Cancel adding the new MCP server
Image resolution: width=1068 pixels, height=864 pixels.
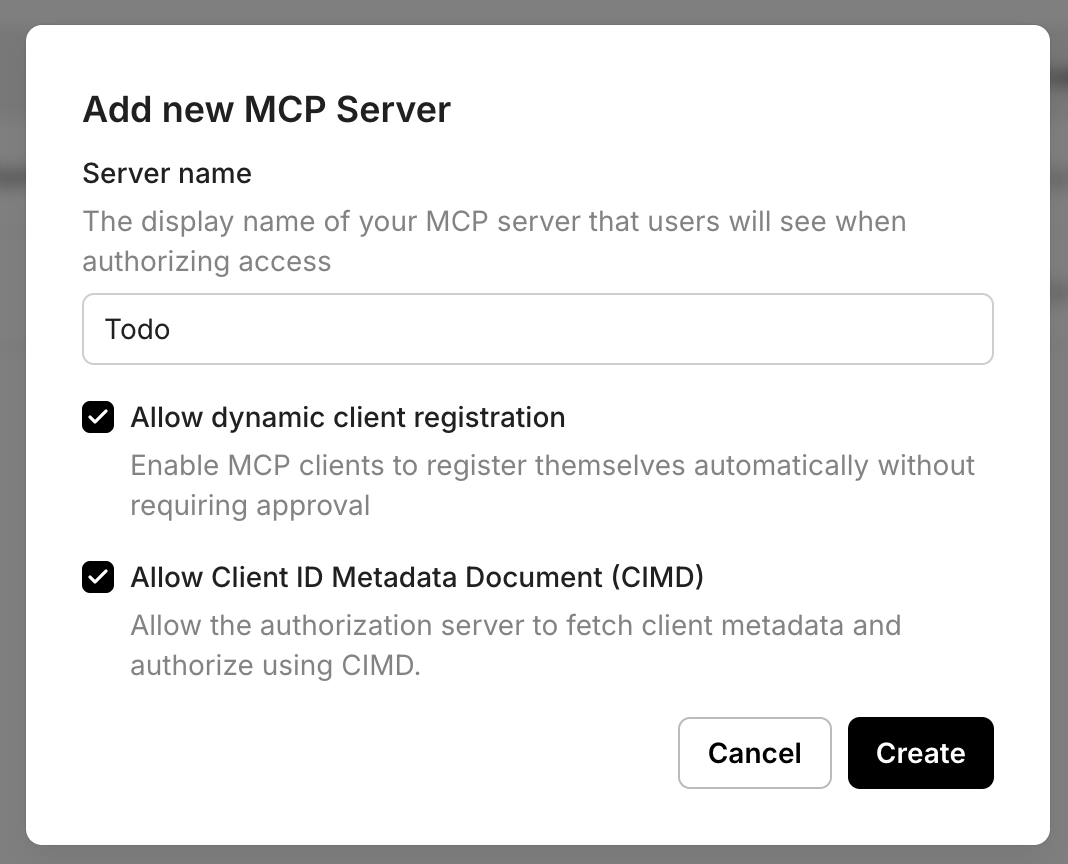(x=755, y=753)
